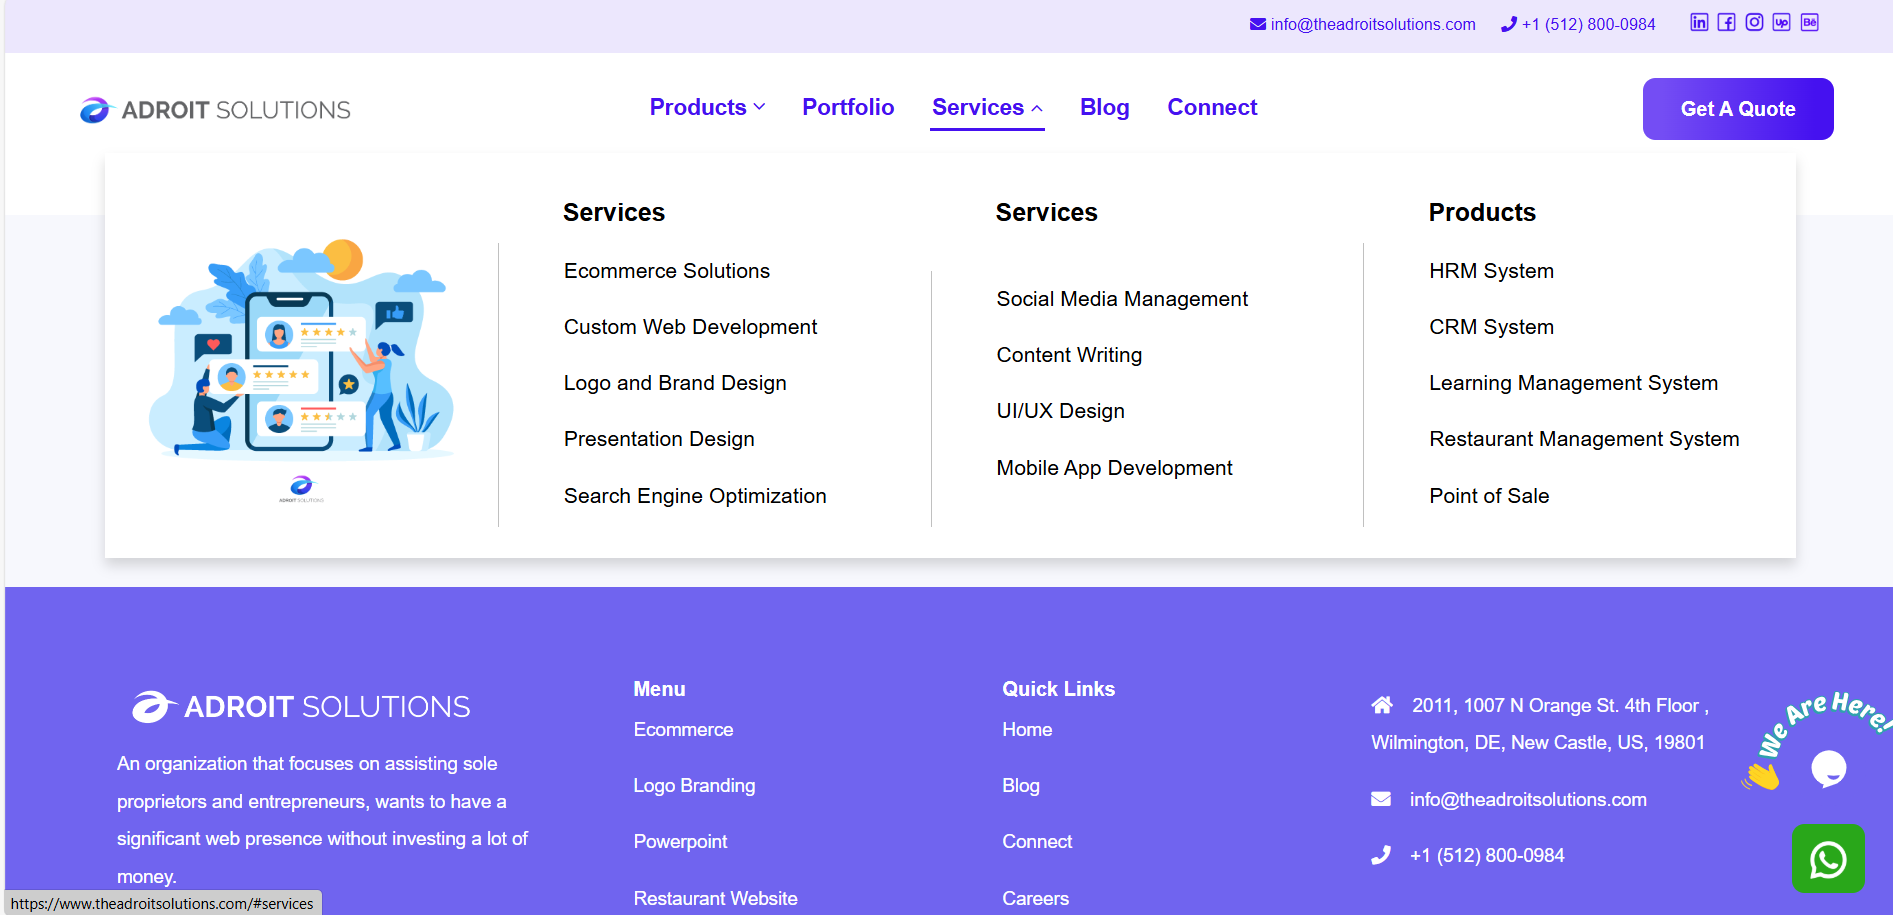Viewport: 1893px width, 915px height.
Task: Select Connect in the top navigation
Action: [1212, 107]
